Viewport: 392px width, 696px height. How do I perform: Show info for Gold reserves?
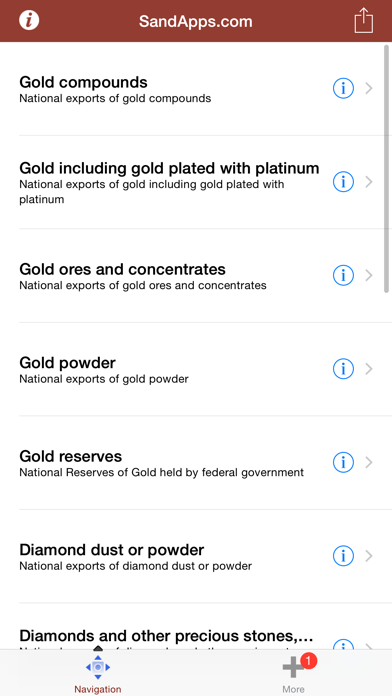coord(343,463)
